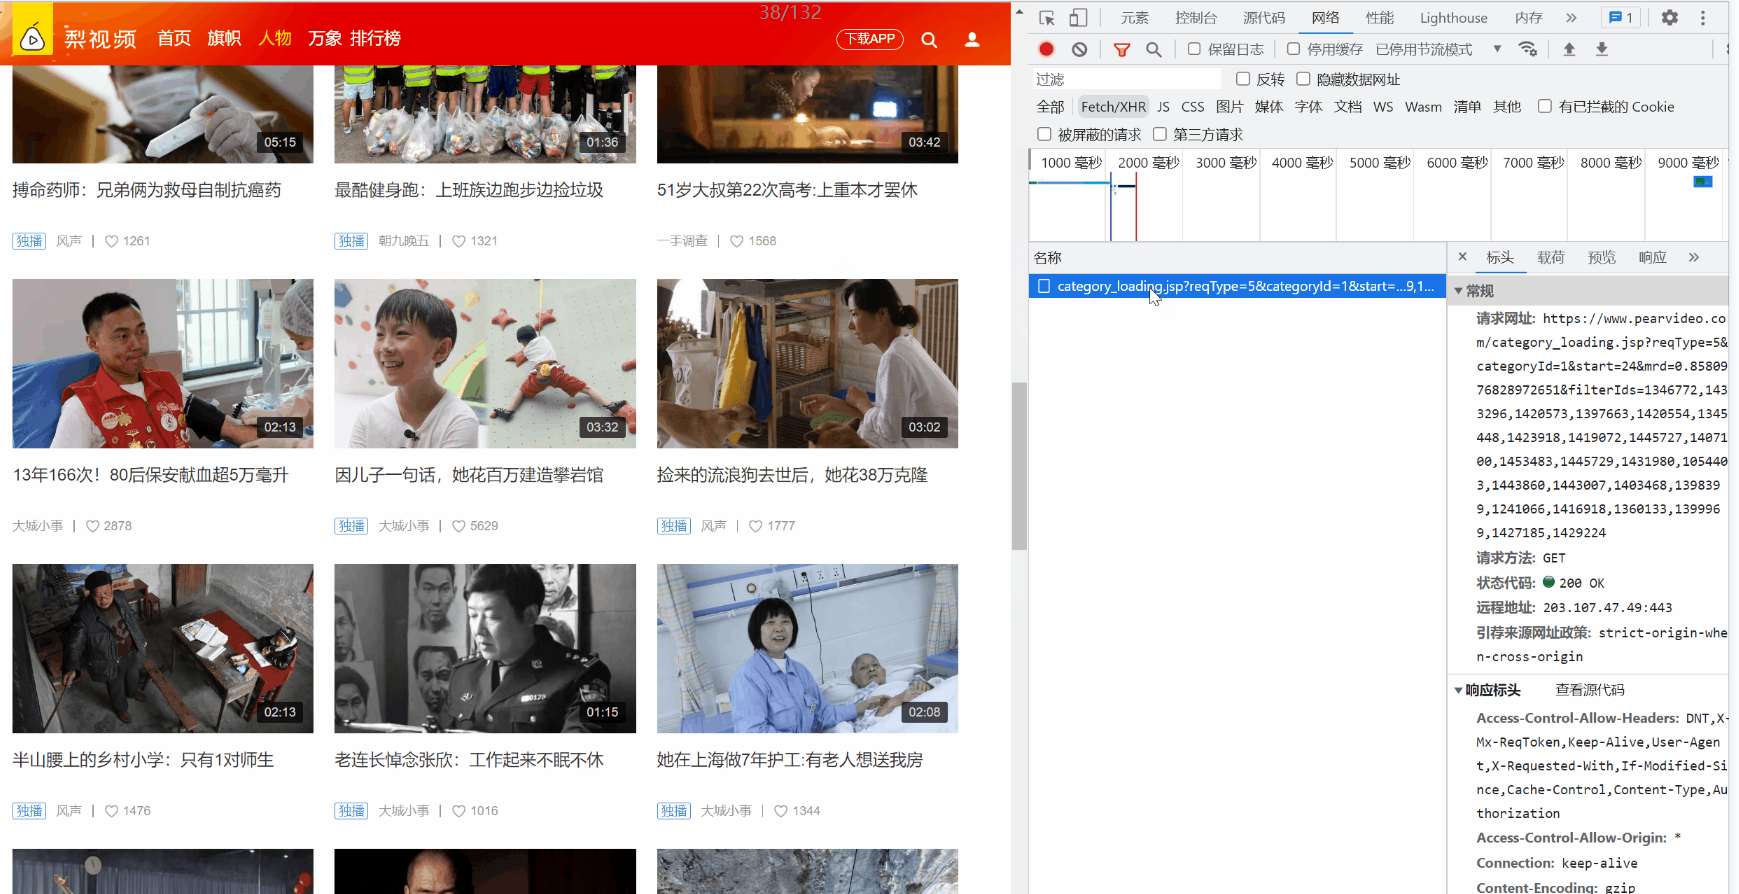
Task: Enable the 第三方请求 checkbox
Action: 1160,134
